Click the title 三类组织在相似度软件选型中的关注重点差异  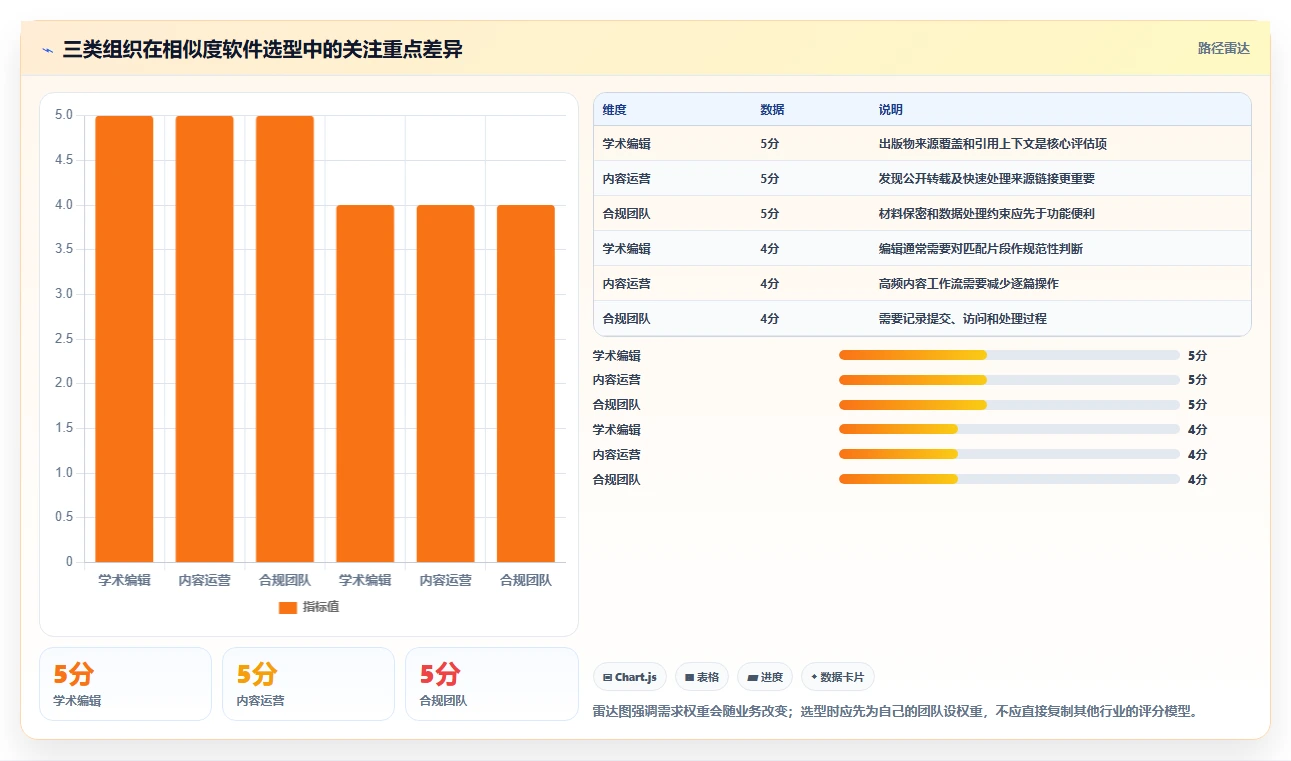(x=262, y=50)
